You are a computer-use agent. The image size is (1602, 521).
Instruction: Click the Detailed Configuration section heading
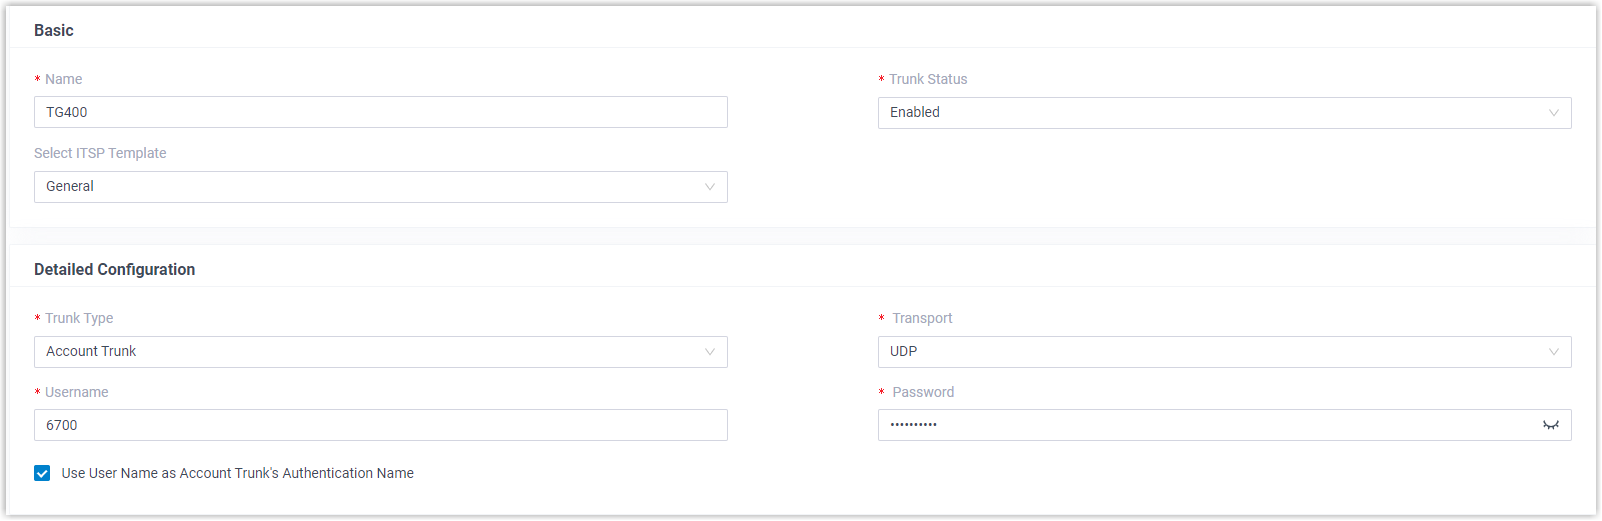coord(114,269)
